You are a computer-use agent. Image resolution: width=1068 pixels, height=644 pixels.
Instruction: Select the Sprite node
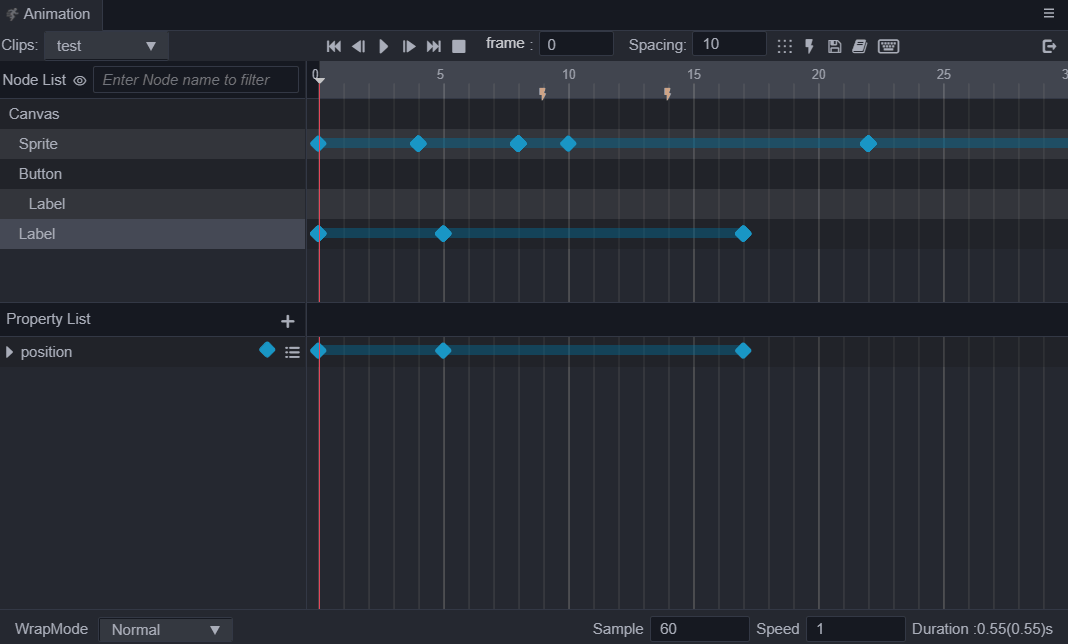pyautogui.click(x=153, y=144)
